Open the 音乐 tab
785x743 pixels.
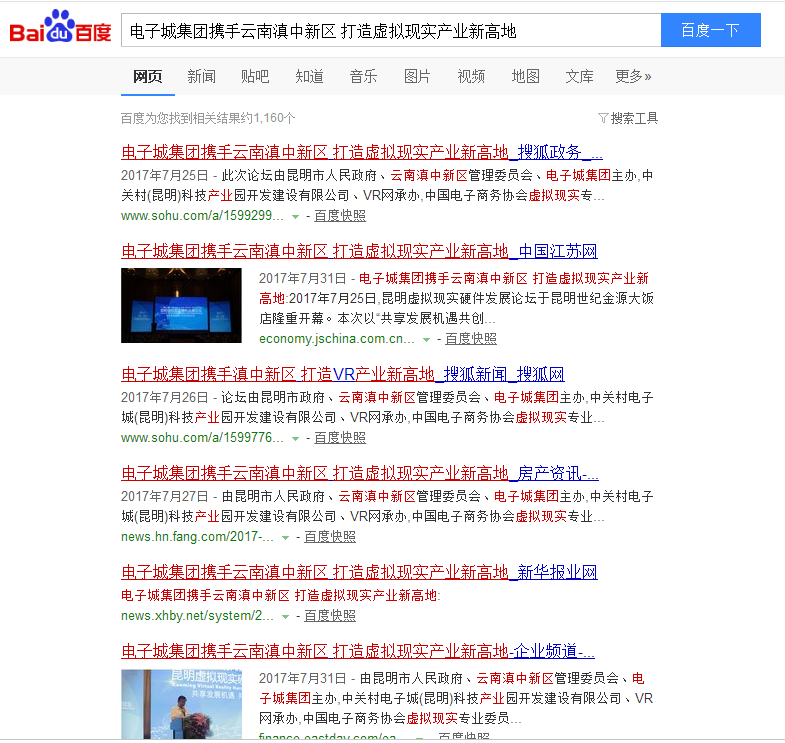(x=363, y=77)
